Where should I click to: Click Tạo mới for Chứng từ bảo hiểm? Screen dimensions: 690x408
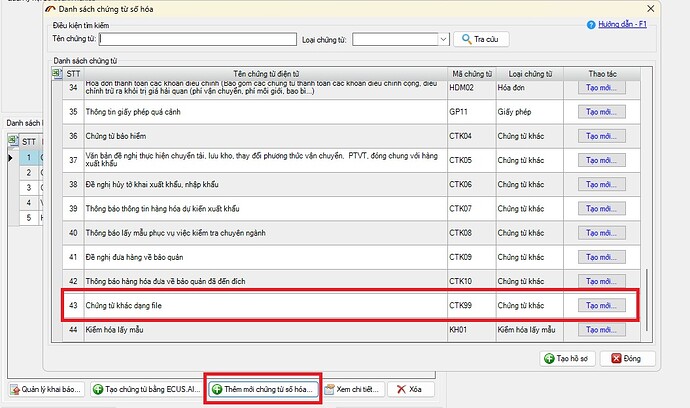[602, 136]
